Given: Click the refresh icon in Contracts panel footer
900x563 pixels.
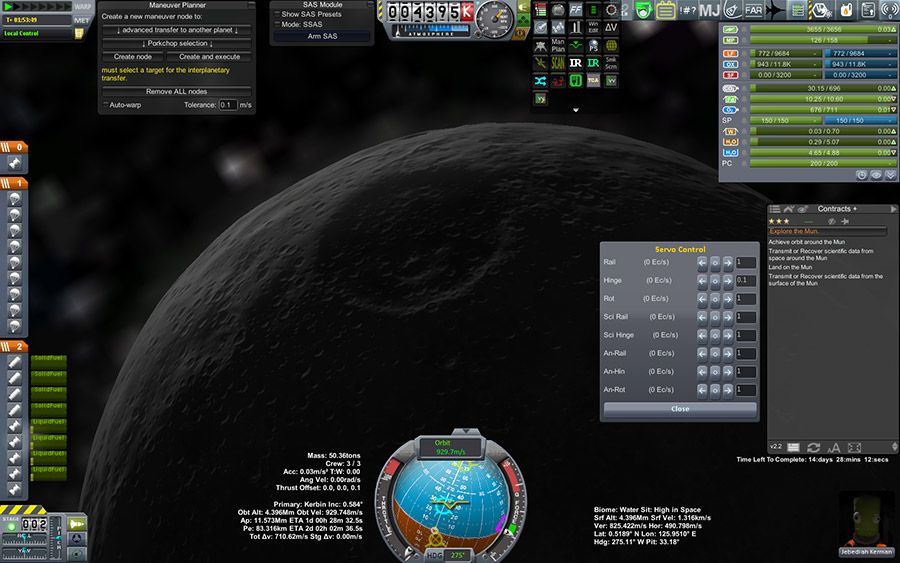Looking at the screenshot, I should pos(813,447).
